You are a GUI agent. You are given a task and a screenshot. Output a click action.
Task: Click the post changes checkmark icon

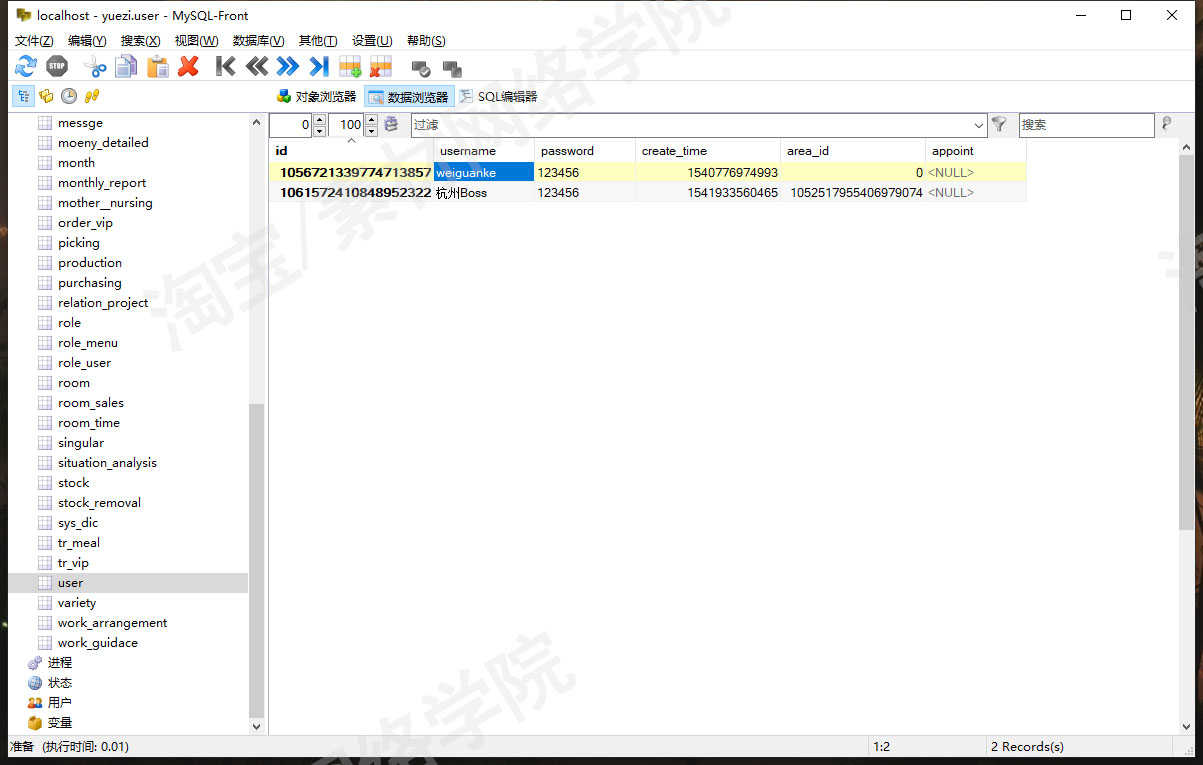click(421, 69)
